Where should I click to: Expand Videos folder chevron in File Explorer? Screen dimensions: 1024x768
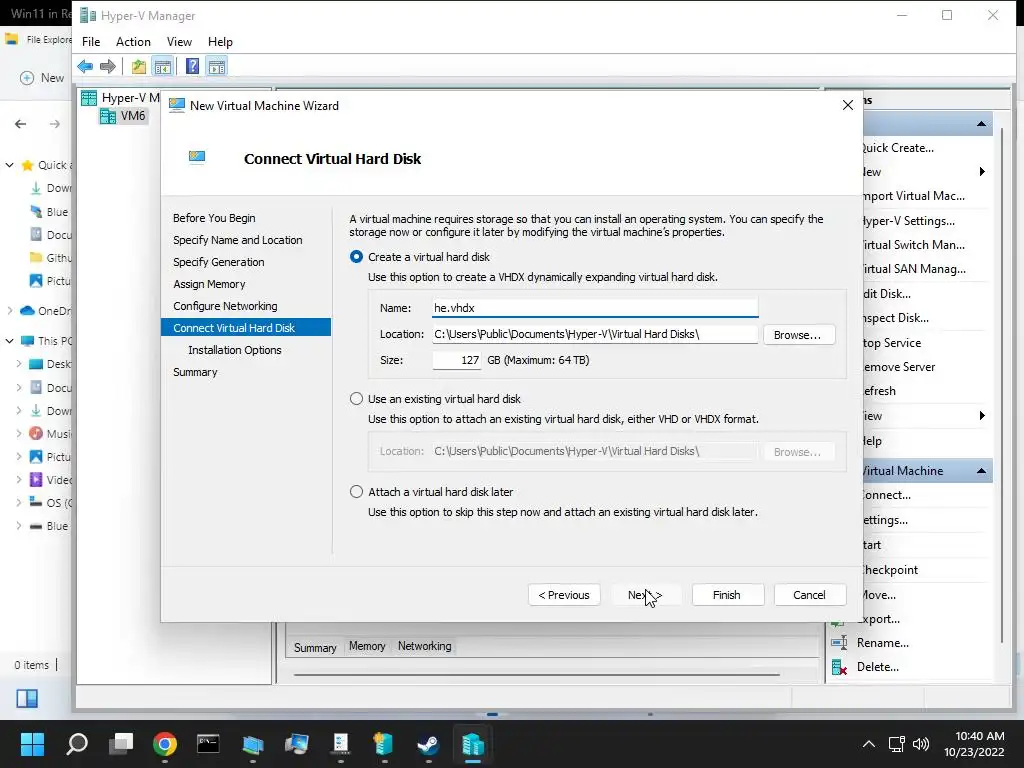coord(19,480)
